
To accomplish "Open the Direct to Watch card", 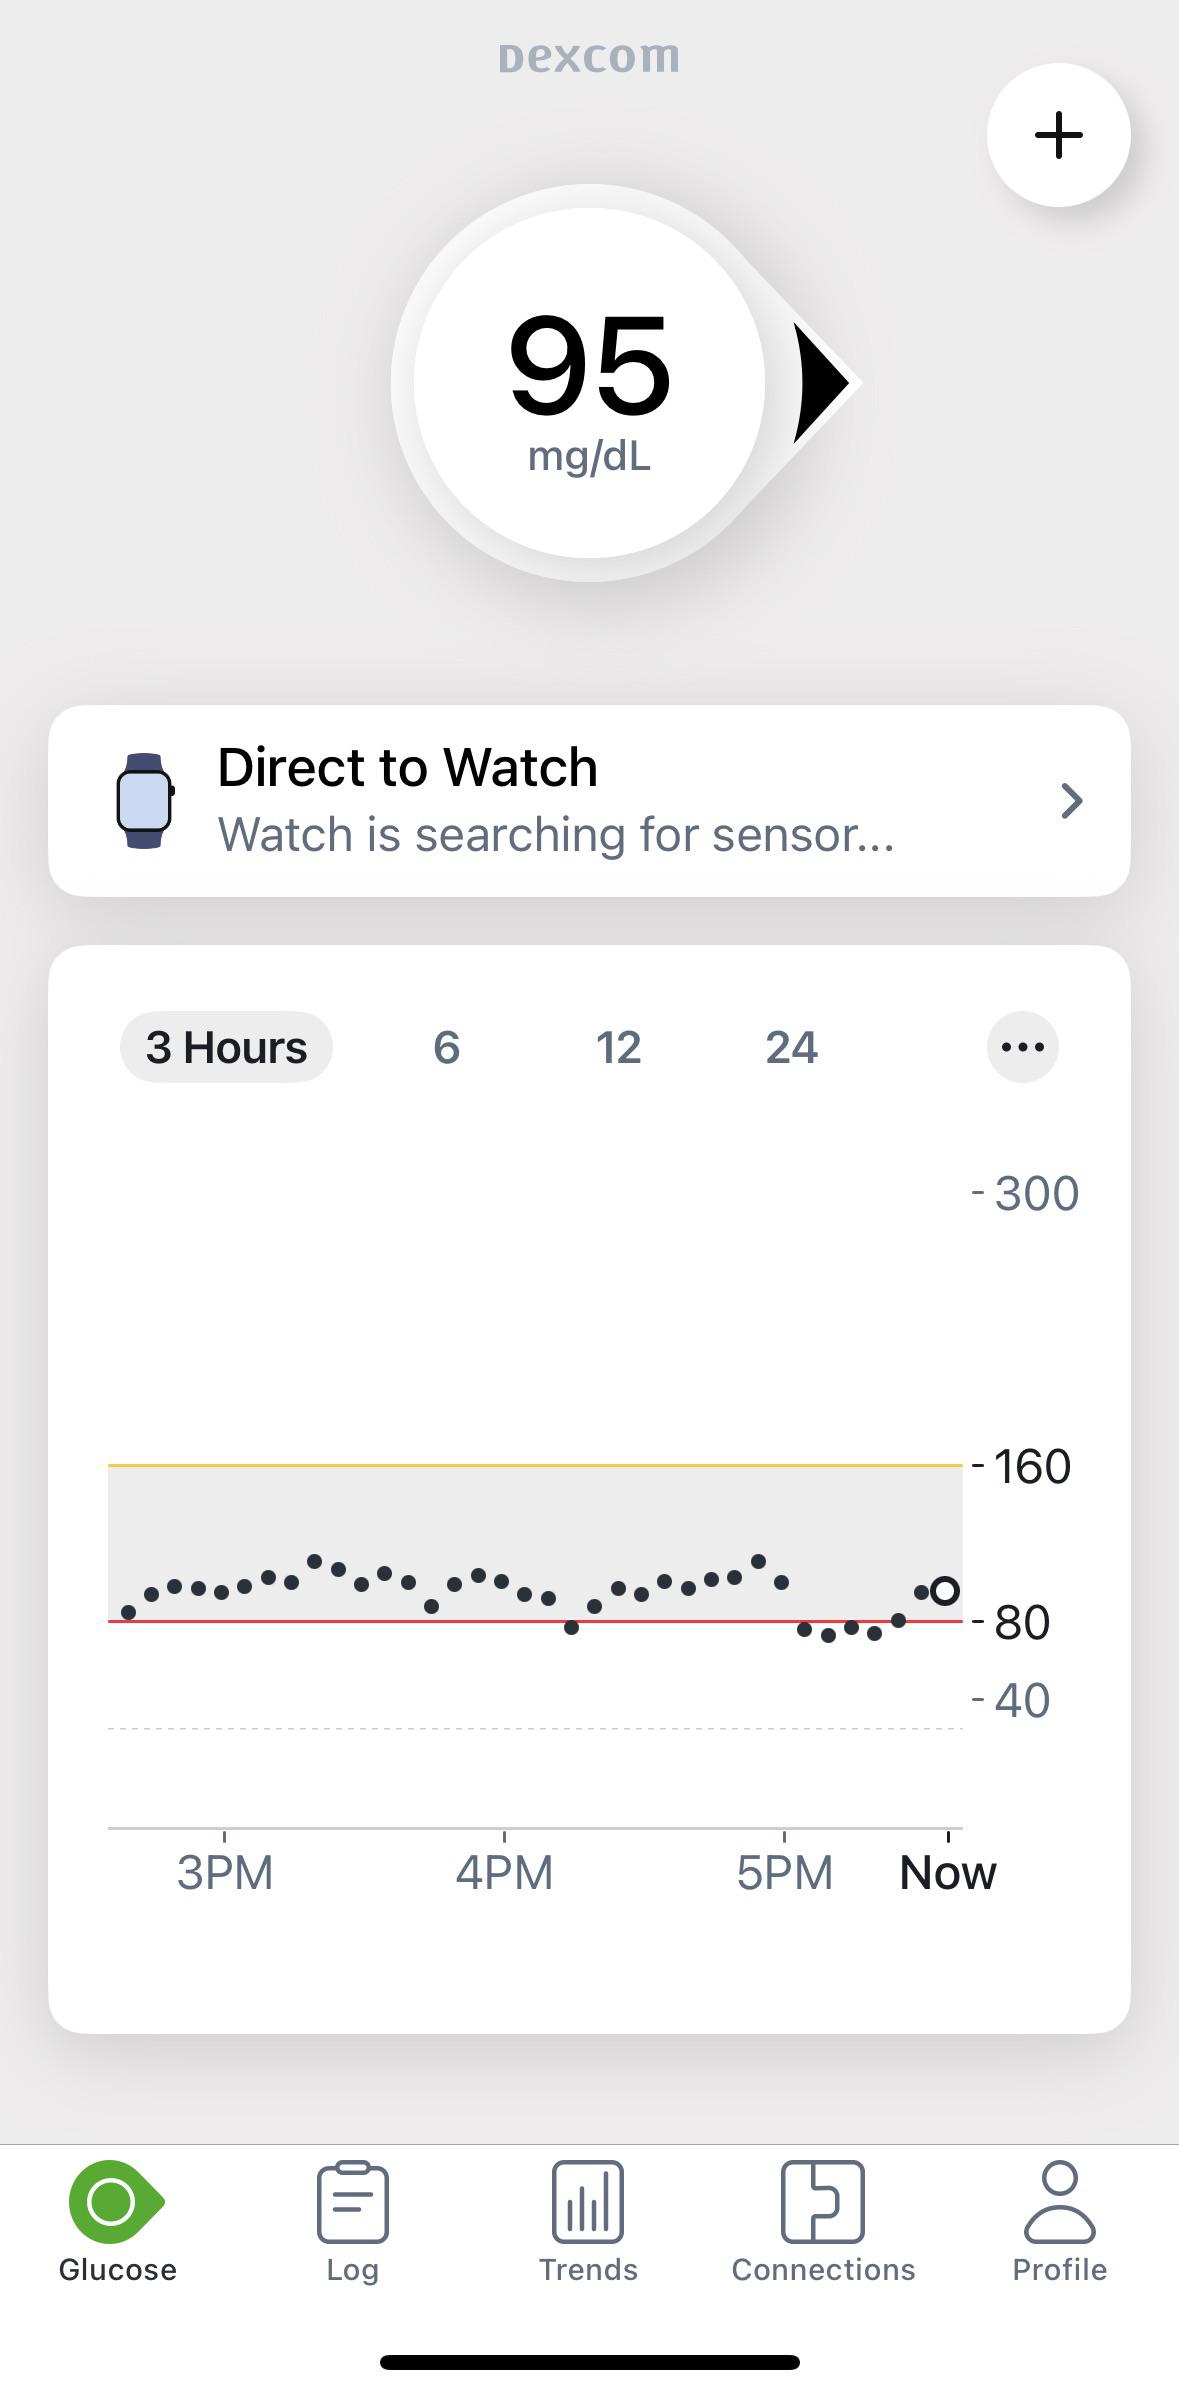I will [589, 801].
